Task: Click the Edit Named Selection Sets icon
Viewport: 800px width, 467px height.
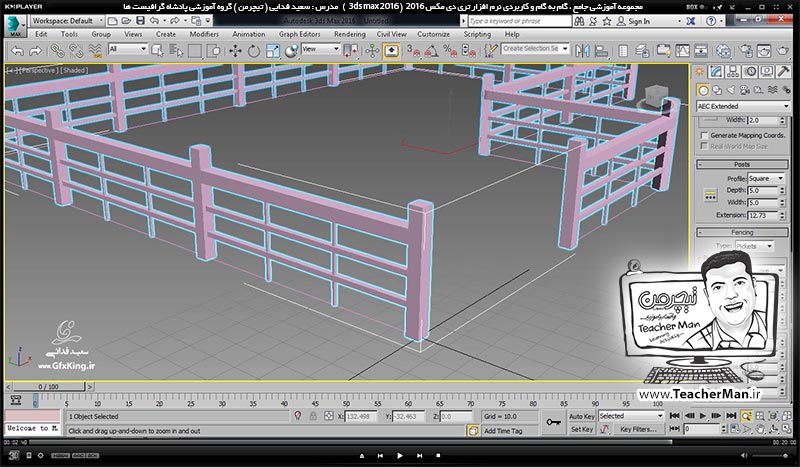Action: (x=490, y=51)
